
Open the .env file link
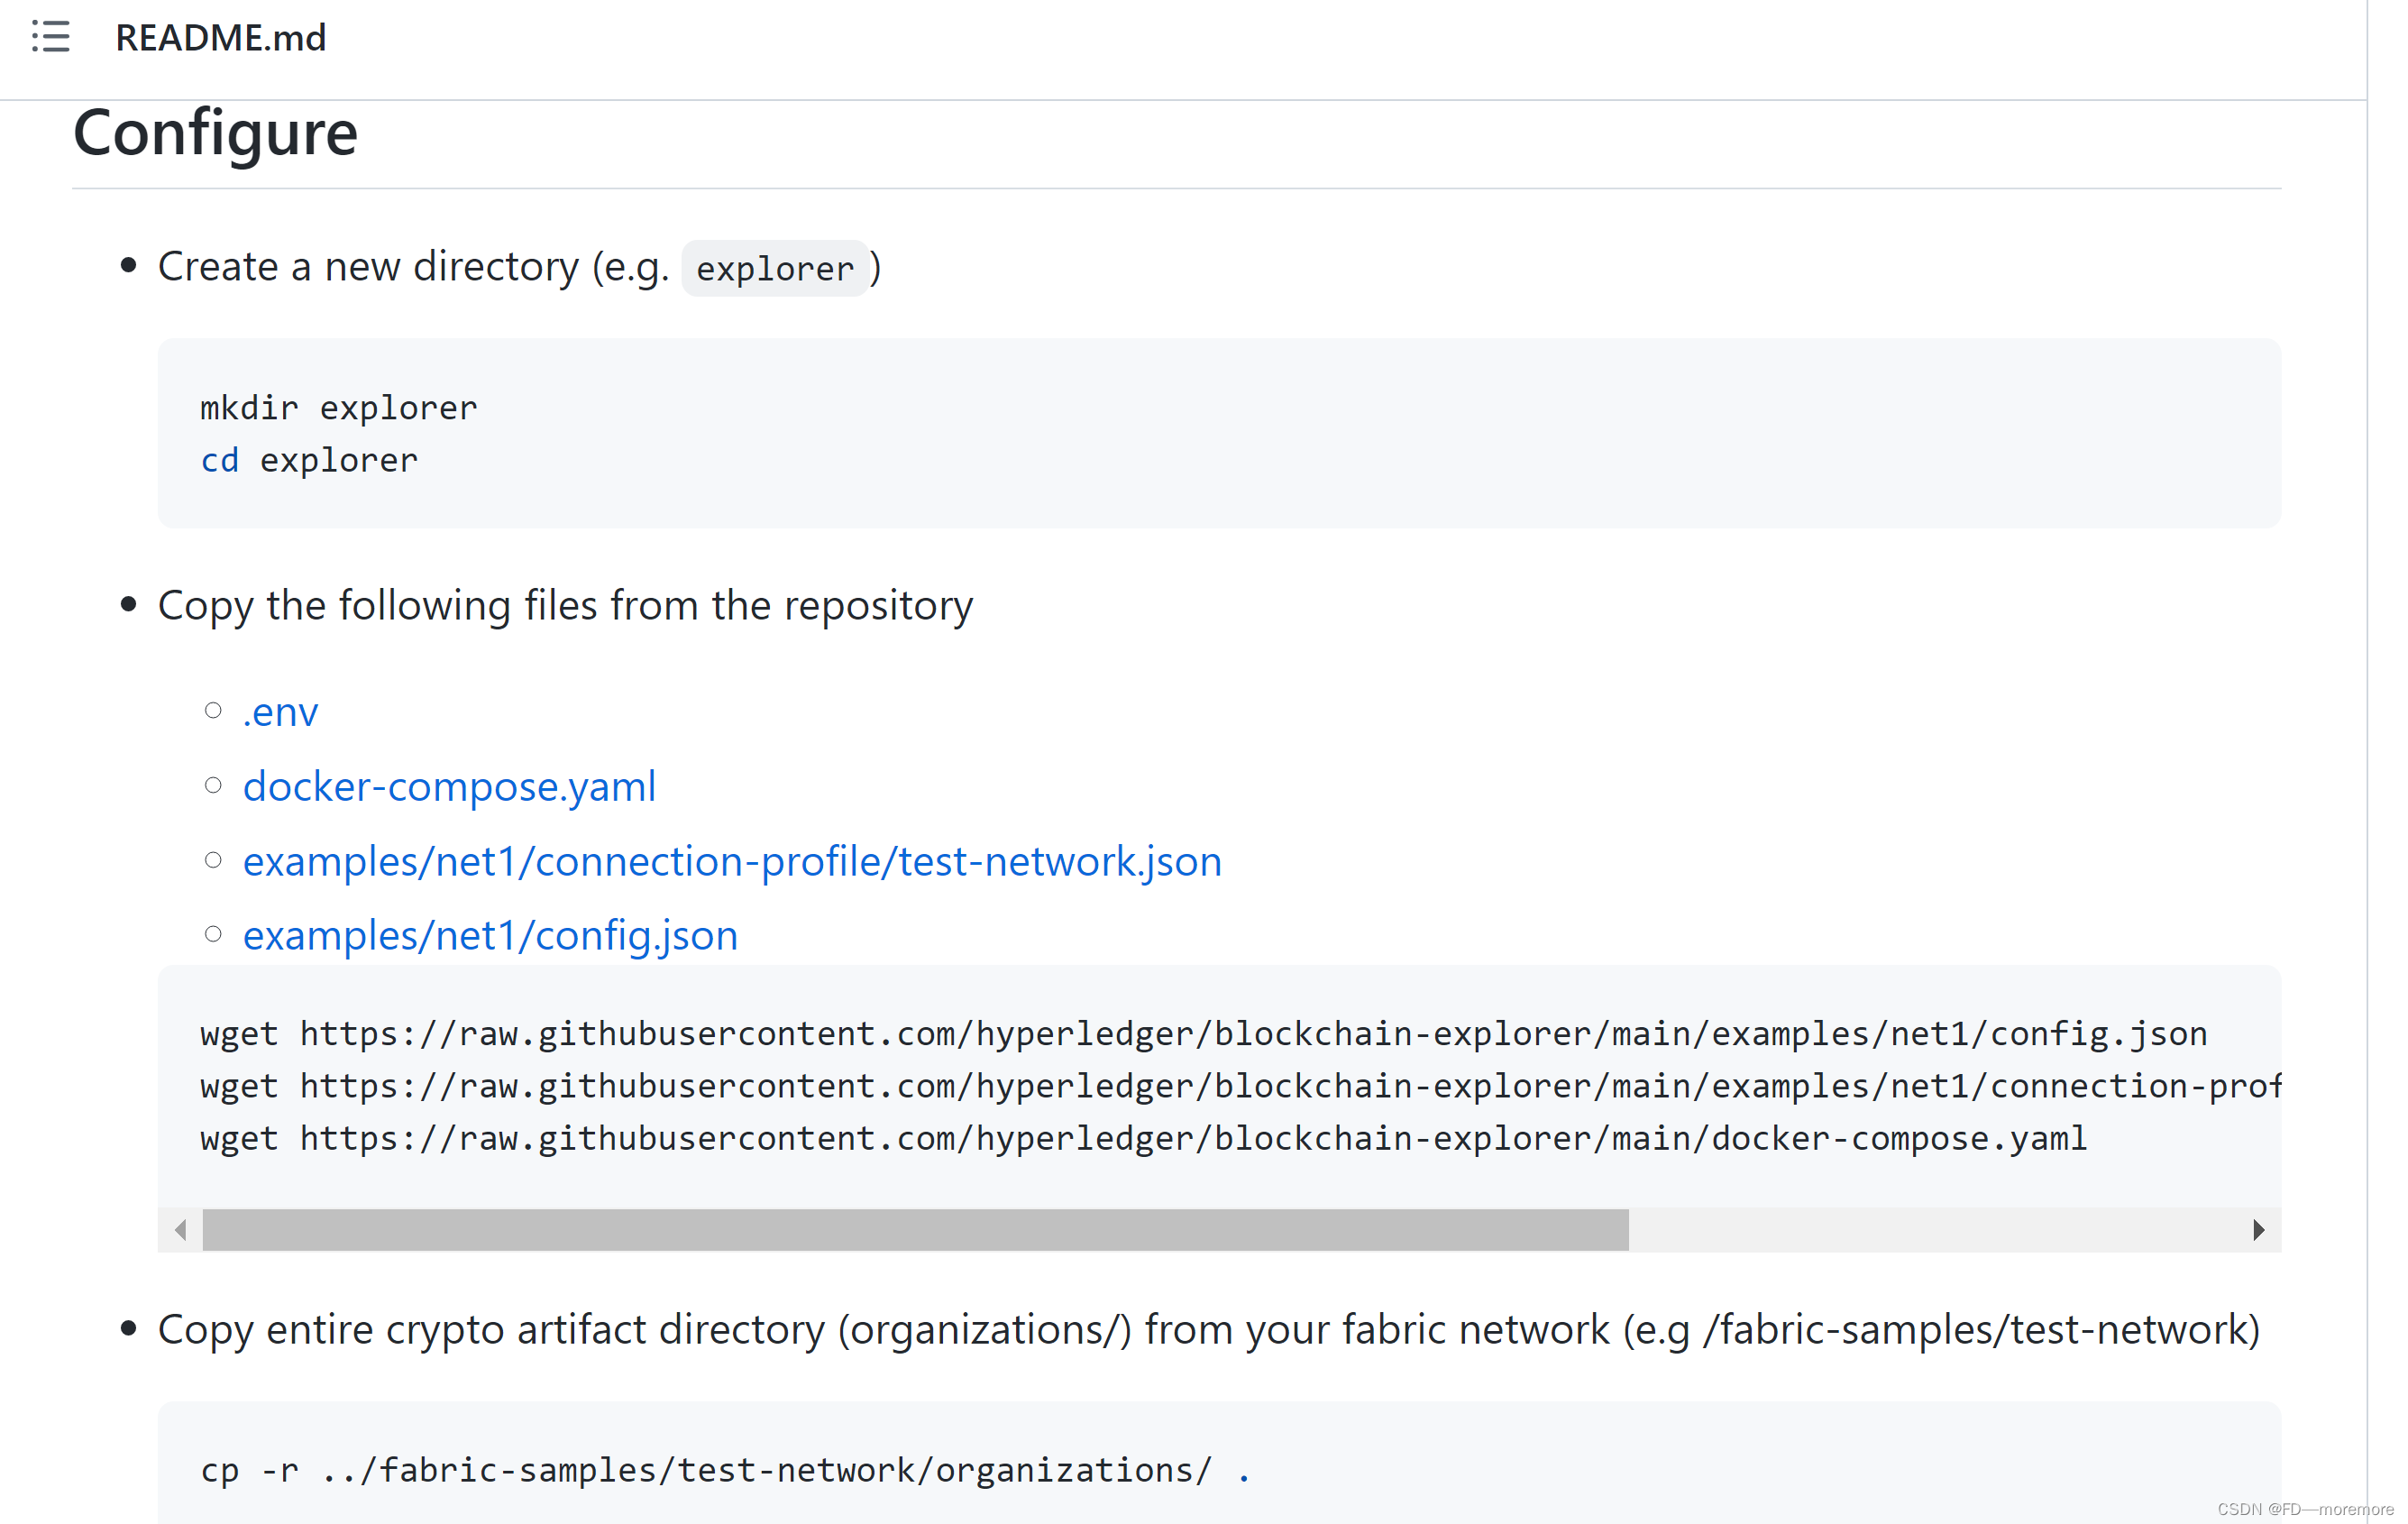click(x=280, y=712)
